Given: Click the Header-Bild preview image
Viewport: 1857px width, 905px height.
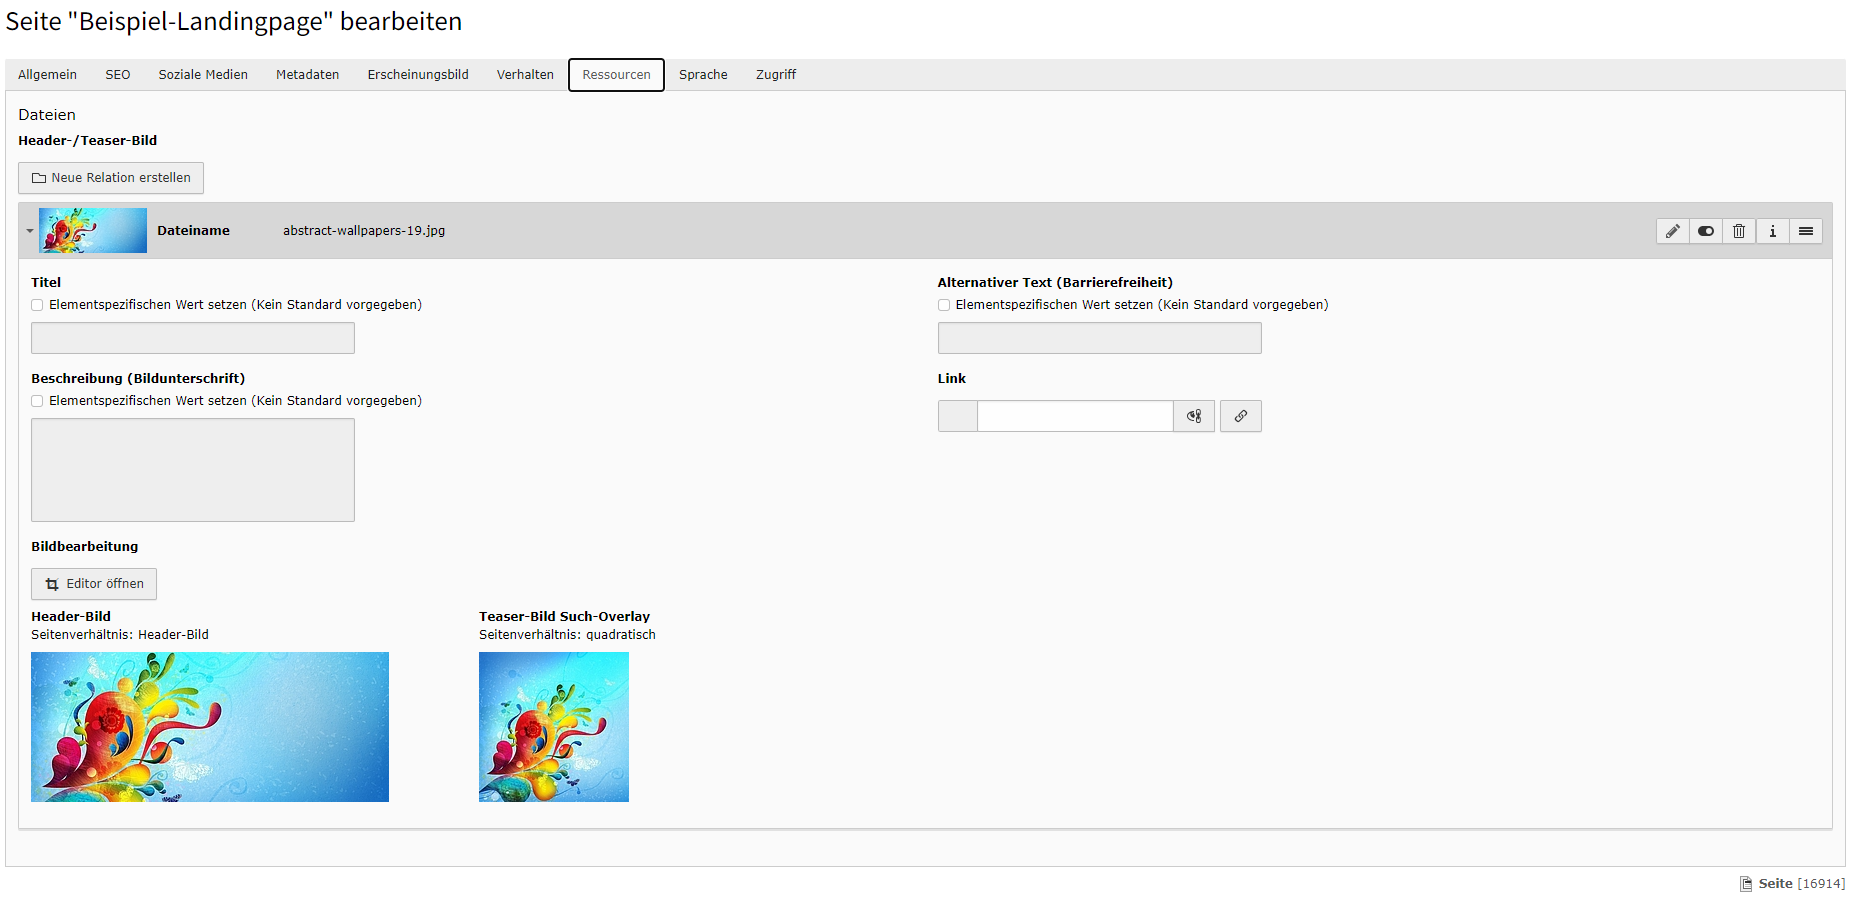Looking at the screenshot, I should pos(210,727).
